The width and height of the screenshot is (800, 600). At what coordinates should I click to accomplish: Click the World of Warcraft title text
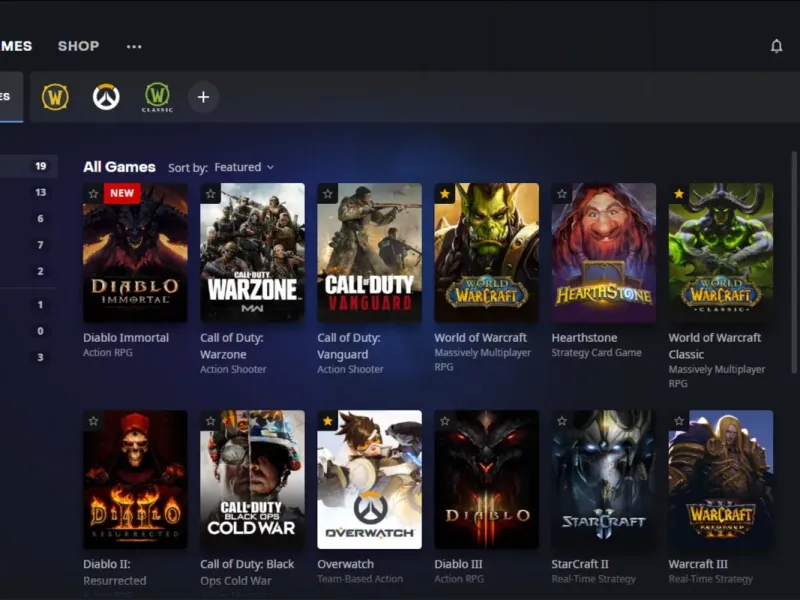pyautogui.click(x=480, y=338)
